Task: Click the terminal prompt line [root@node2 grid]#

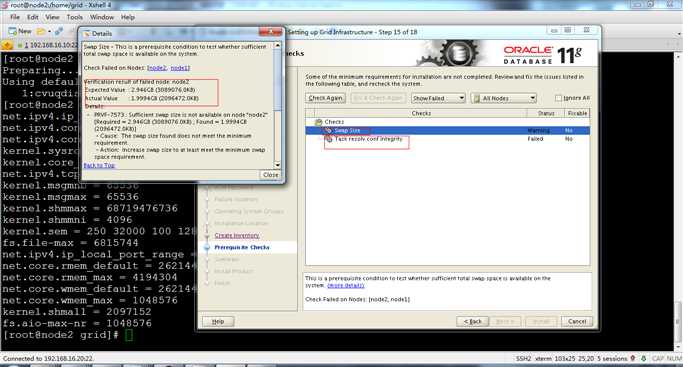Action: (61, 335)
